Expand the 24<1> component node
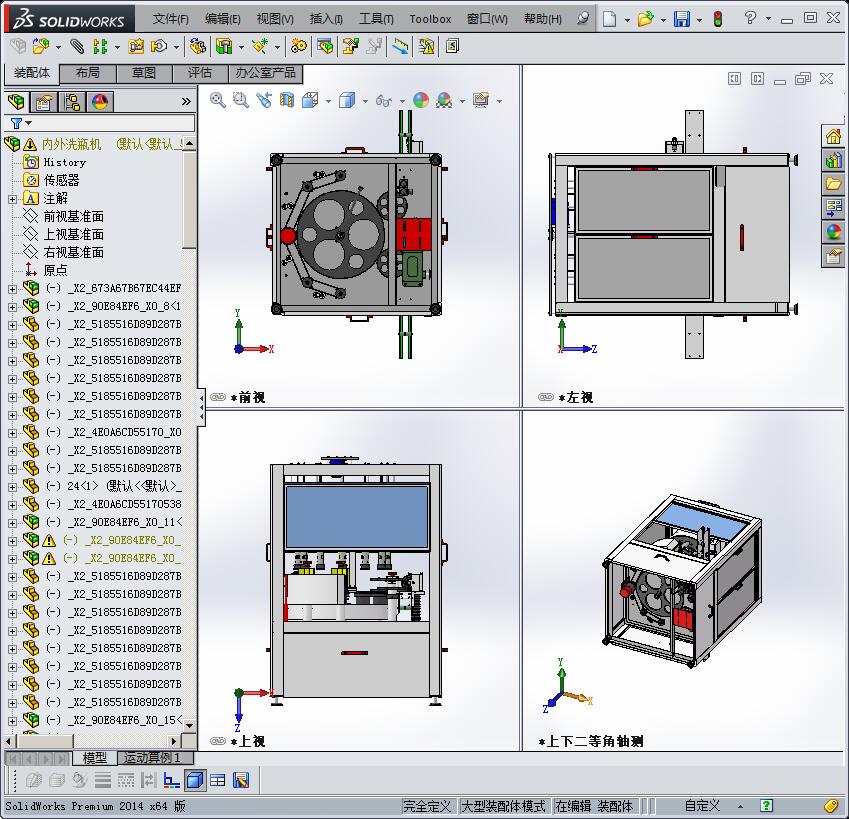Screen dimensions: 849x819 pyautogui.click(x=12, y=487)
